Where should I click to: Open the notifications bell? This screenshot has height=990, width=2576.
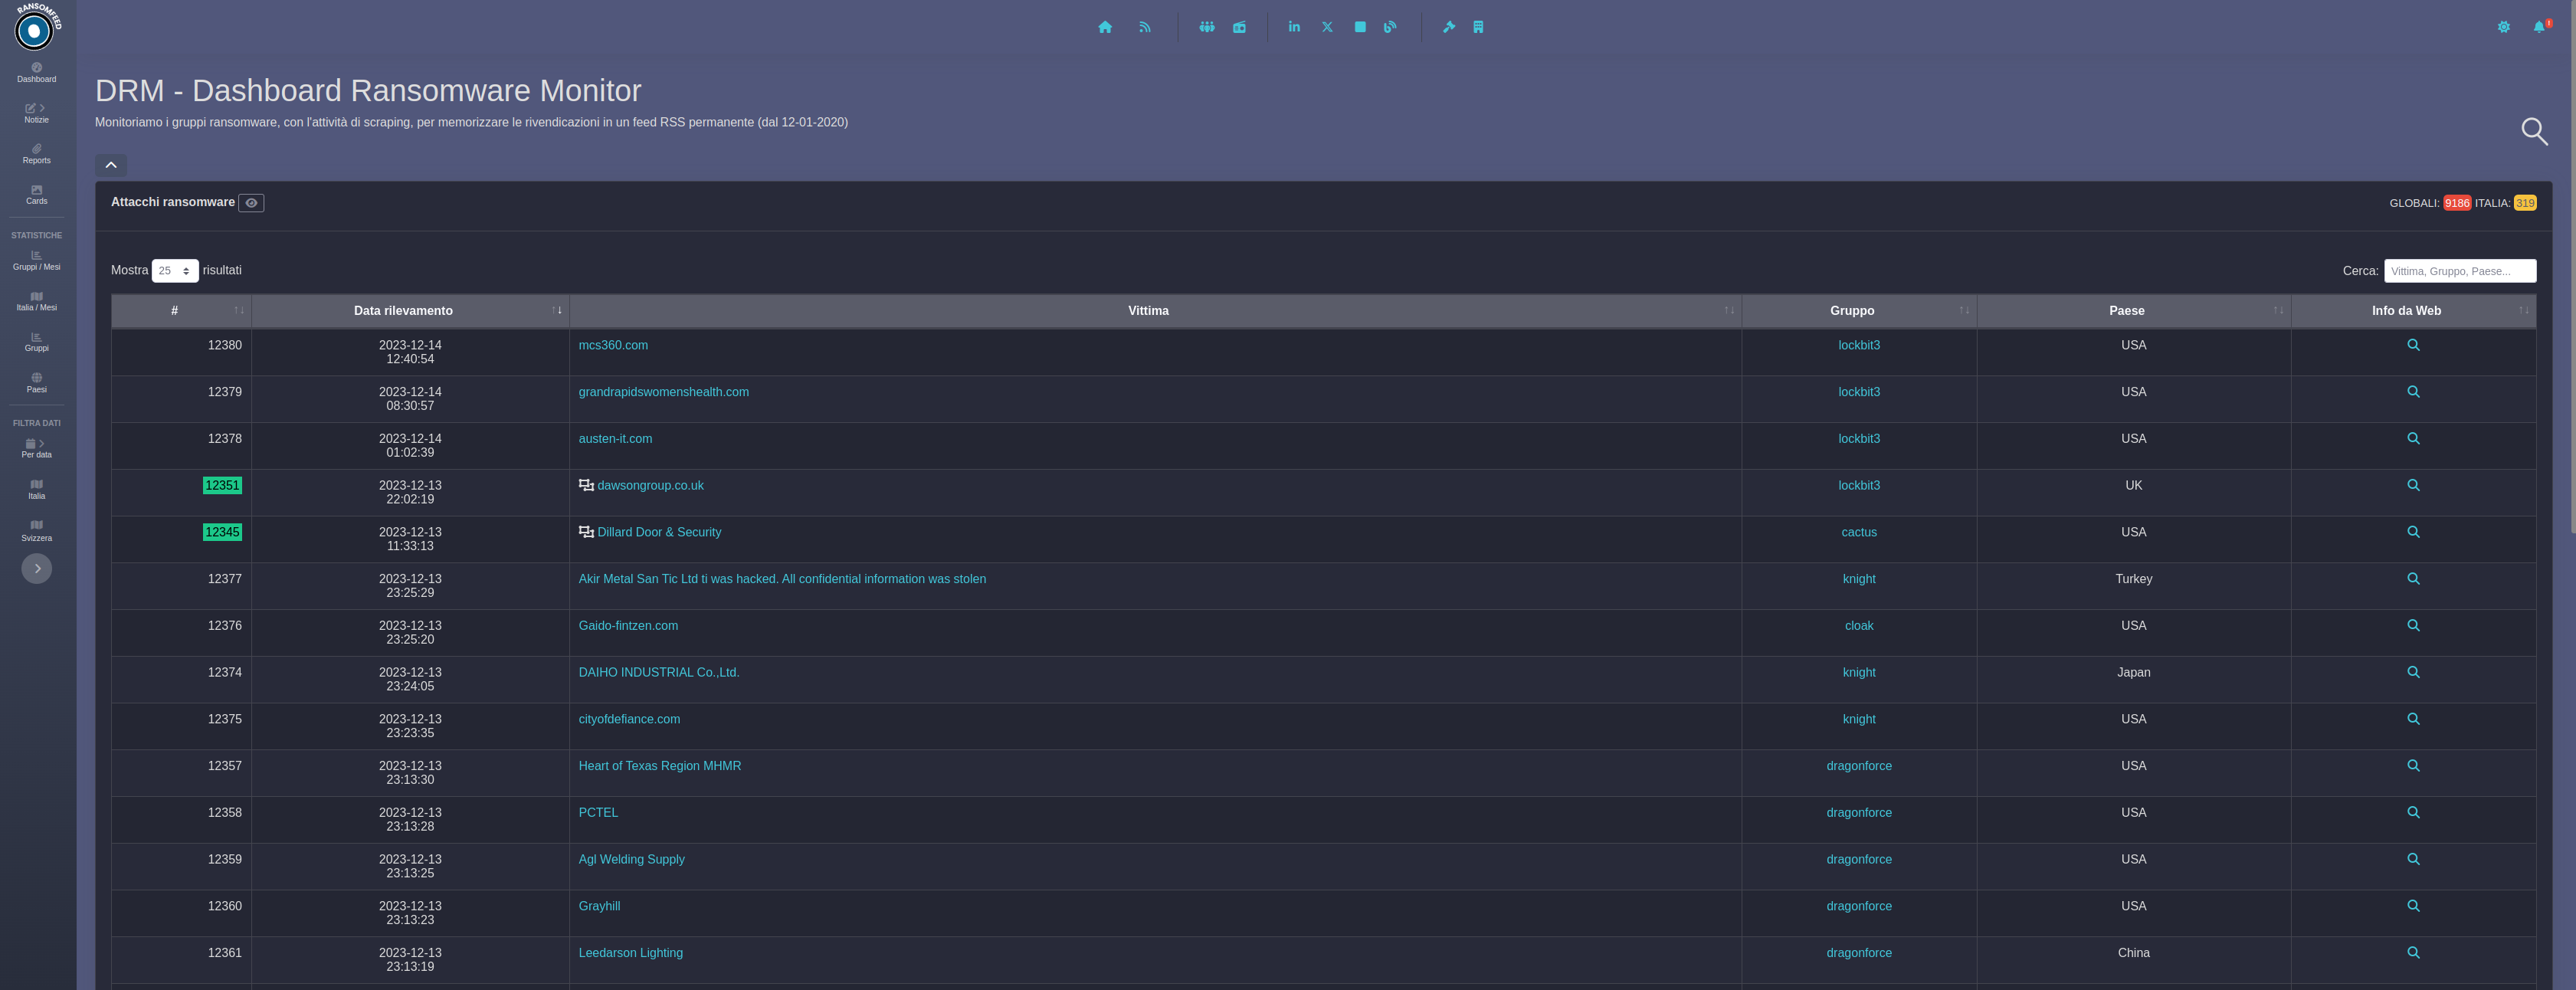click(2539, 27)
